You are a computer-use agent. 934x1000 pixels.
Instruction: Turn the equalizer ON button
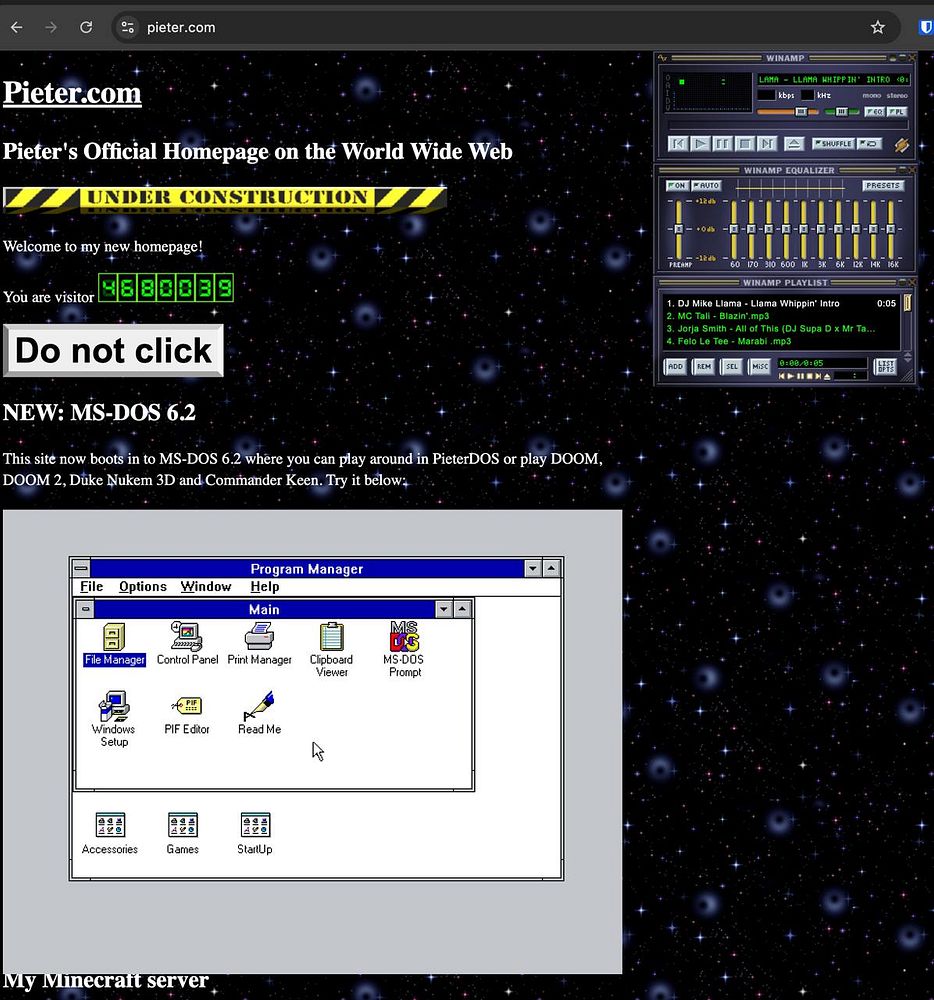point(676,186)
